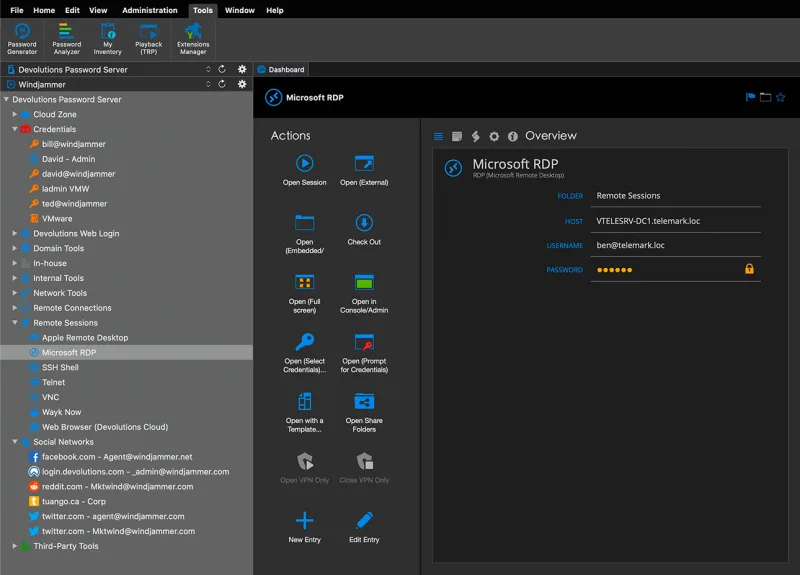Expand the Third-Party Tools folder

tap(15, 546)
